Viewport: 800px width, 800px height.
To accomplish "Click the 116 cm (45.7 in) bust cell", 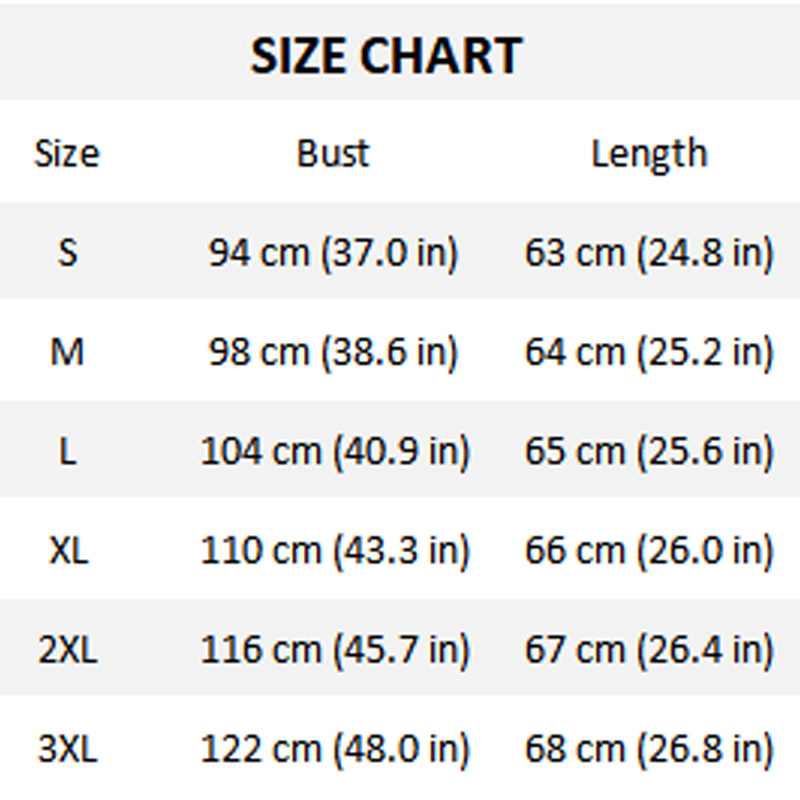I will (x=334, y=650).
